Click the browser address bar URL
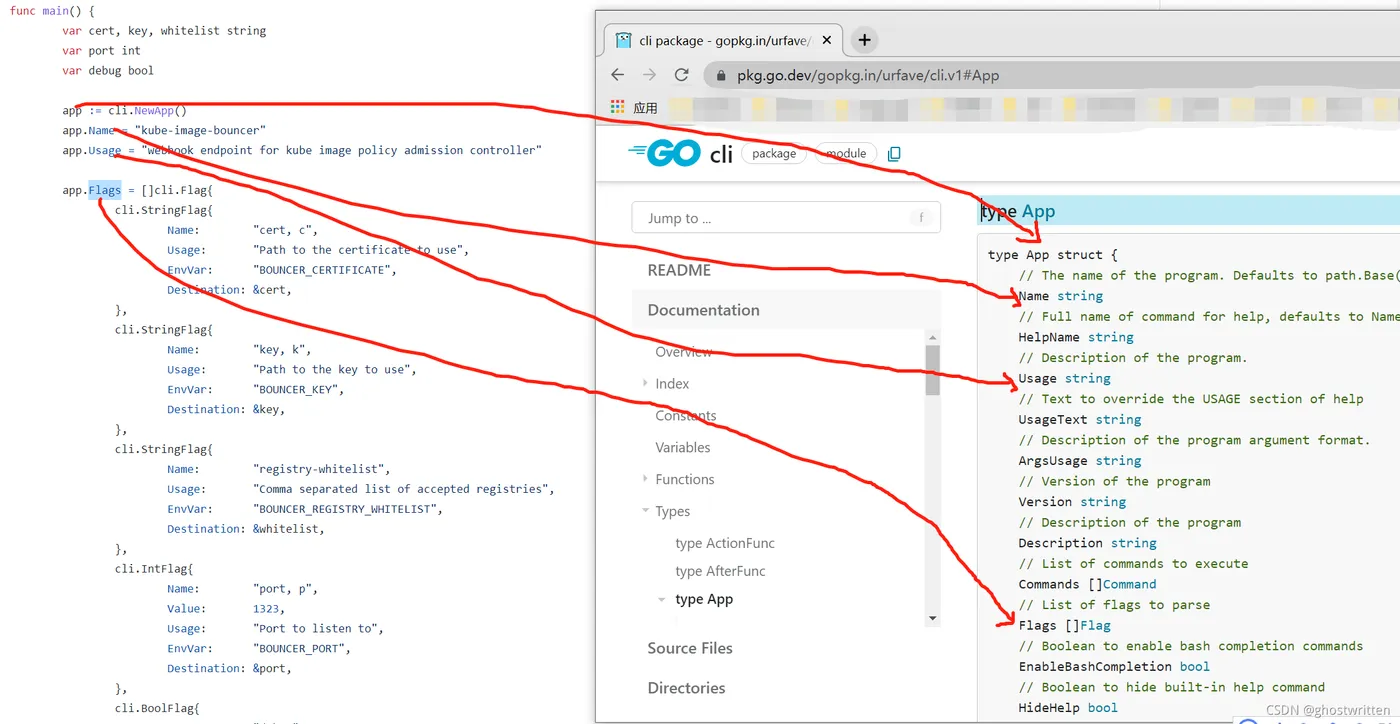This screenshot has width=1400, height=724. tap(868, 75)
